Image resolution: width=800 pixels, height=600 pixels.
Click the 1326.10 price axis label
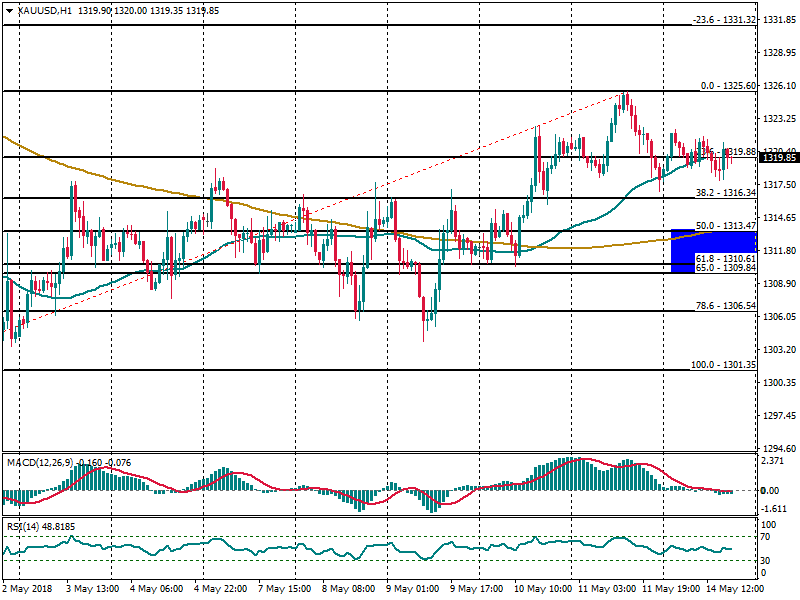[777, 86]
